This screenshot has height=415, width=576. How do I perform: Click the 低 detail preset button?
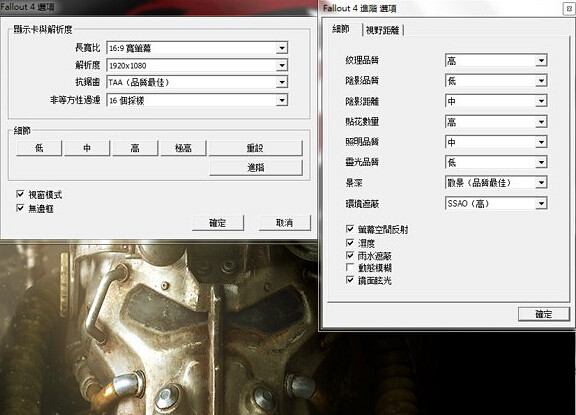(39, 148)
